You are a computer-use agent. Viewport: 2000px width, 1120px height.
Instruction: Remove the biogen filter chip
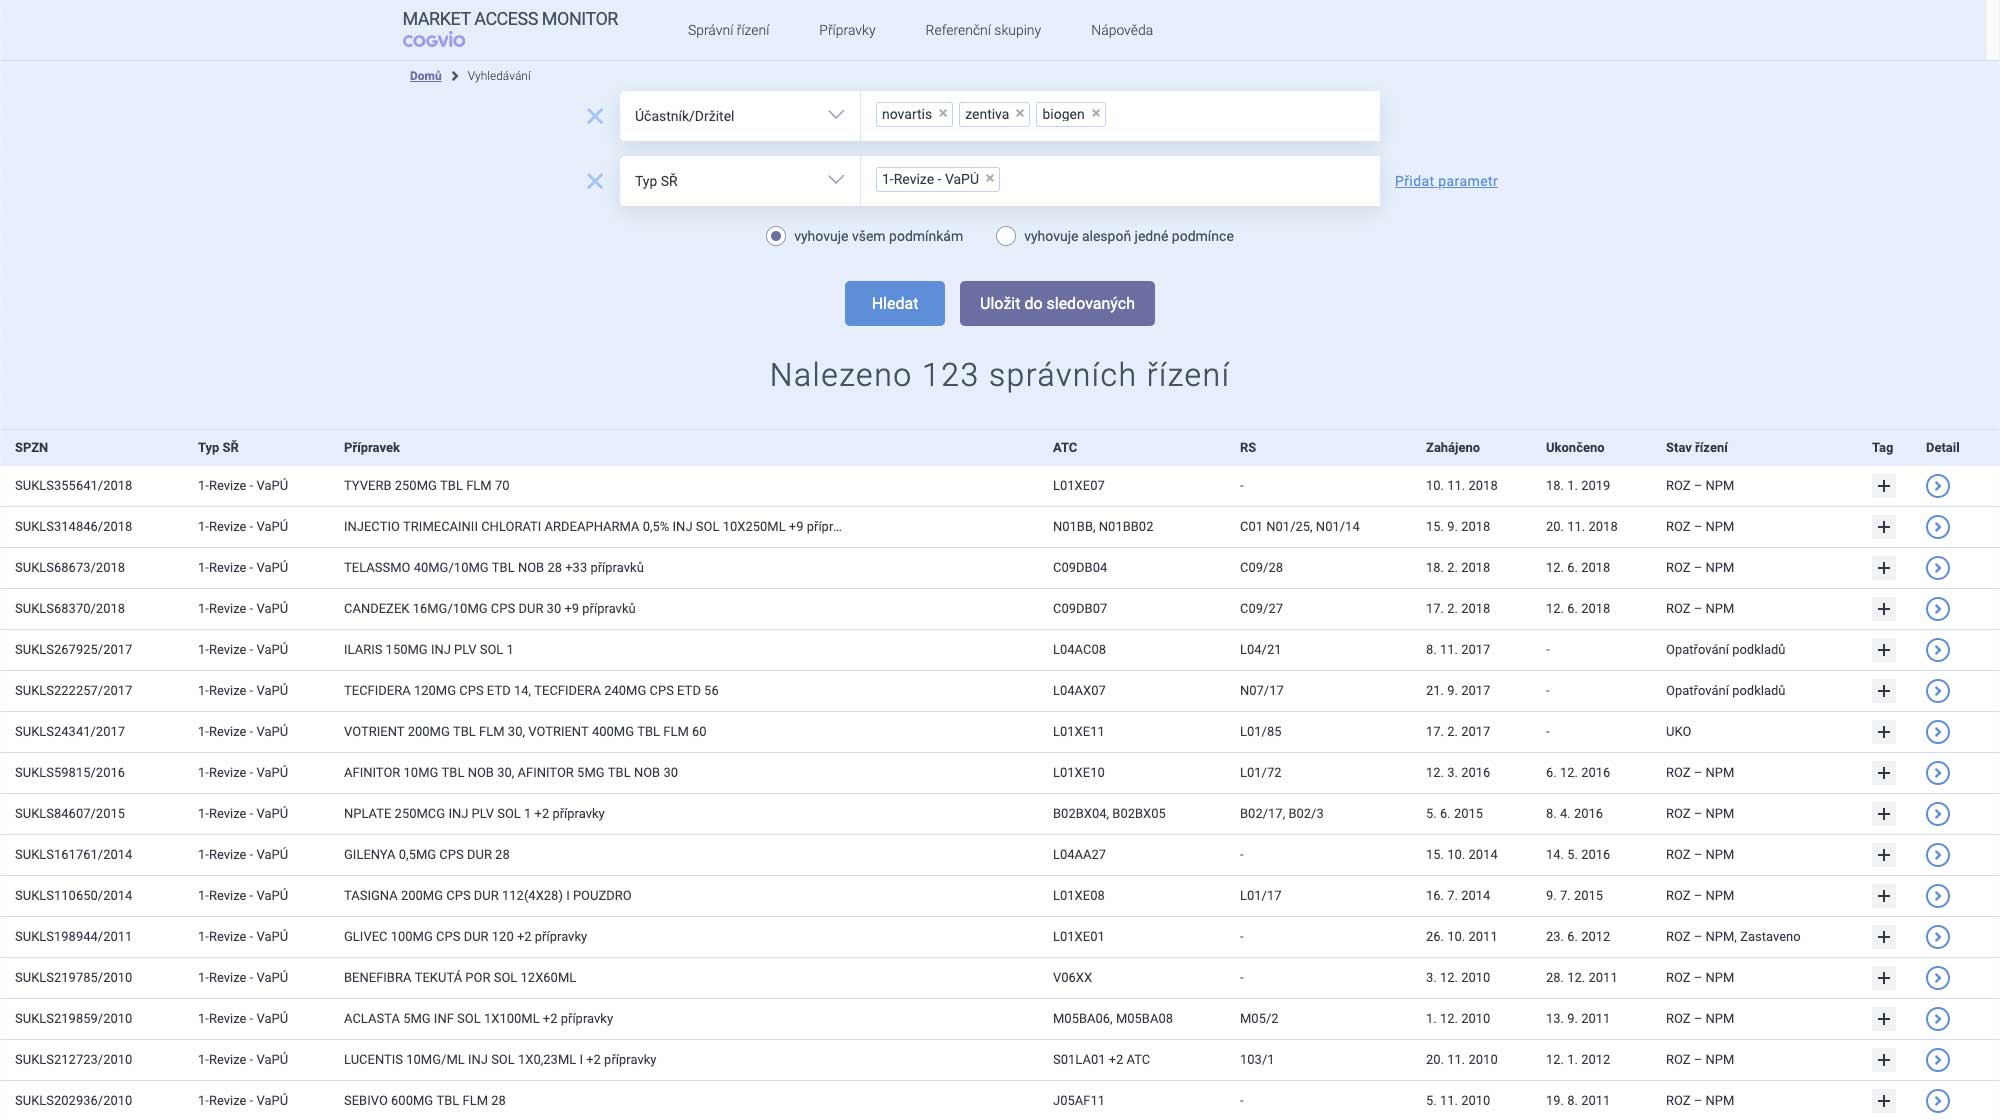pyautogui.click(x=1096, y=114)
